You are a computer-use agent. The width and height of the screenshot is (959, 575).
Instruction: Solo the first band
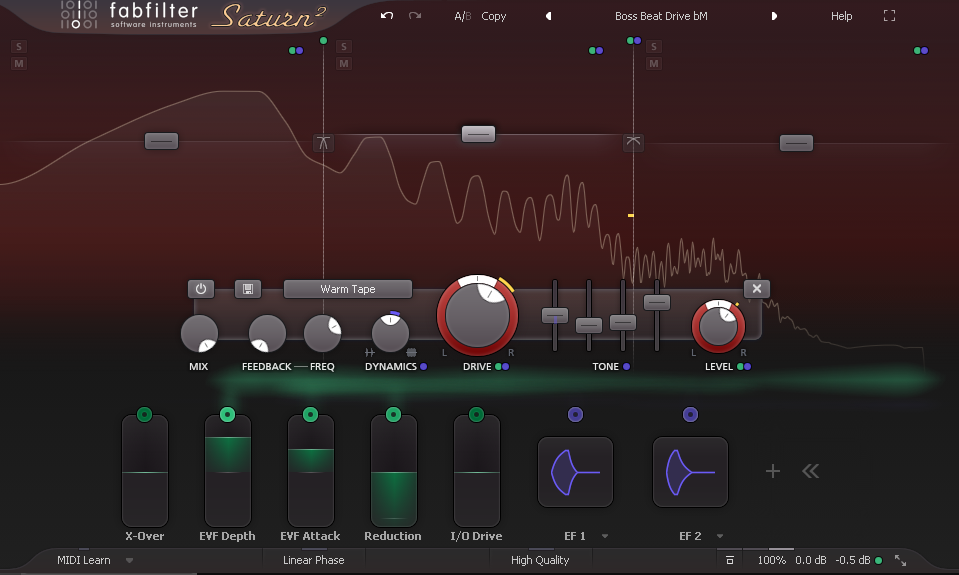pos(19,46)
